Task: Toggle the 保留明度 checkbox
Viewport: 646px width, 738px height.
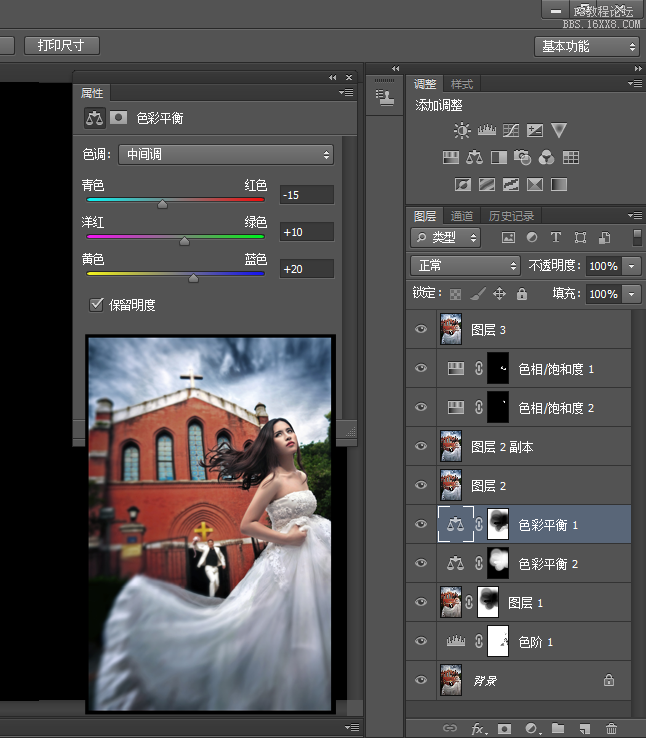Action: coord(96,305)
